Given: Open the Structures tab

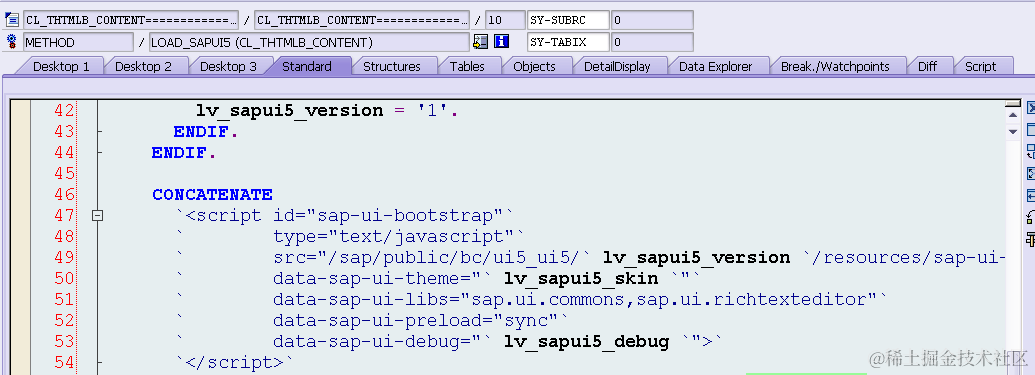Looking at the screenshot, I should click(x=391, y=66).
